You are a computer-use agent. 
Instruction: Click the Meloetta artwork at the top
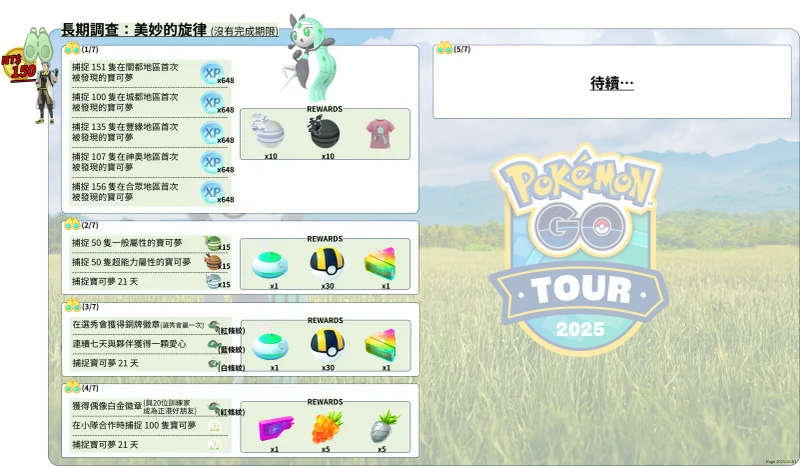click(310, 57)
